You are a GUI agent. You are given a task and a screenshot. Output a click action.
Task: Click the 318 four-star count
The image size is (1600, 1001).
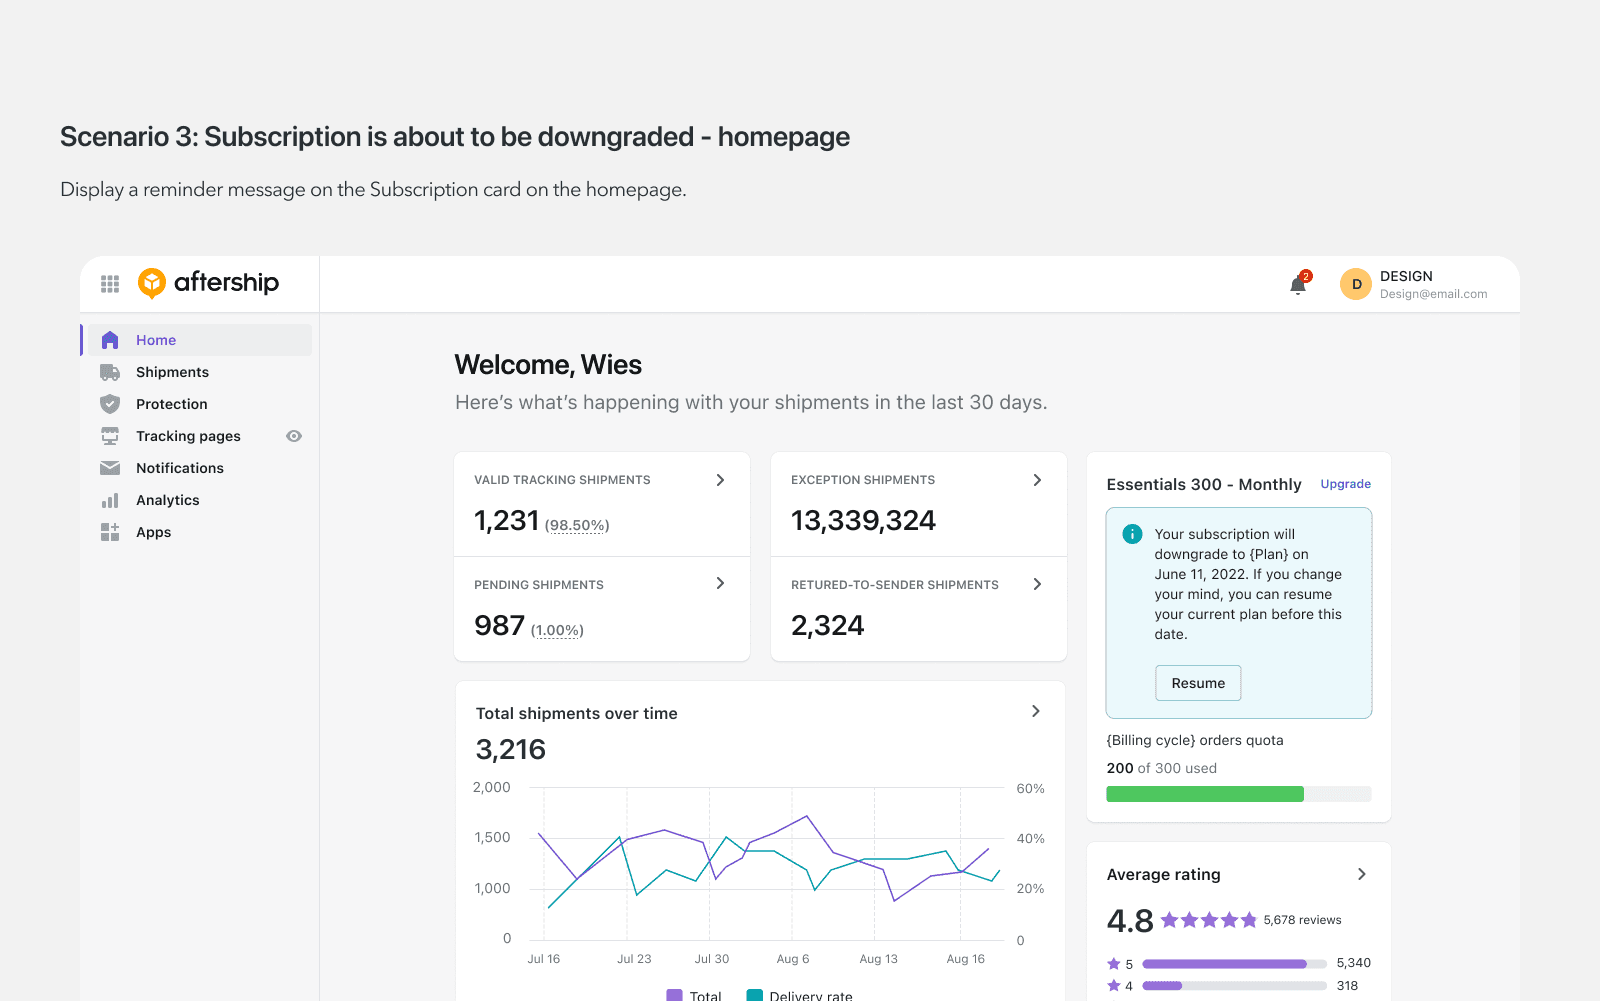click(1348, 985)
